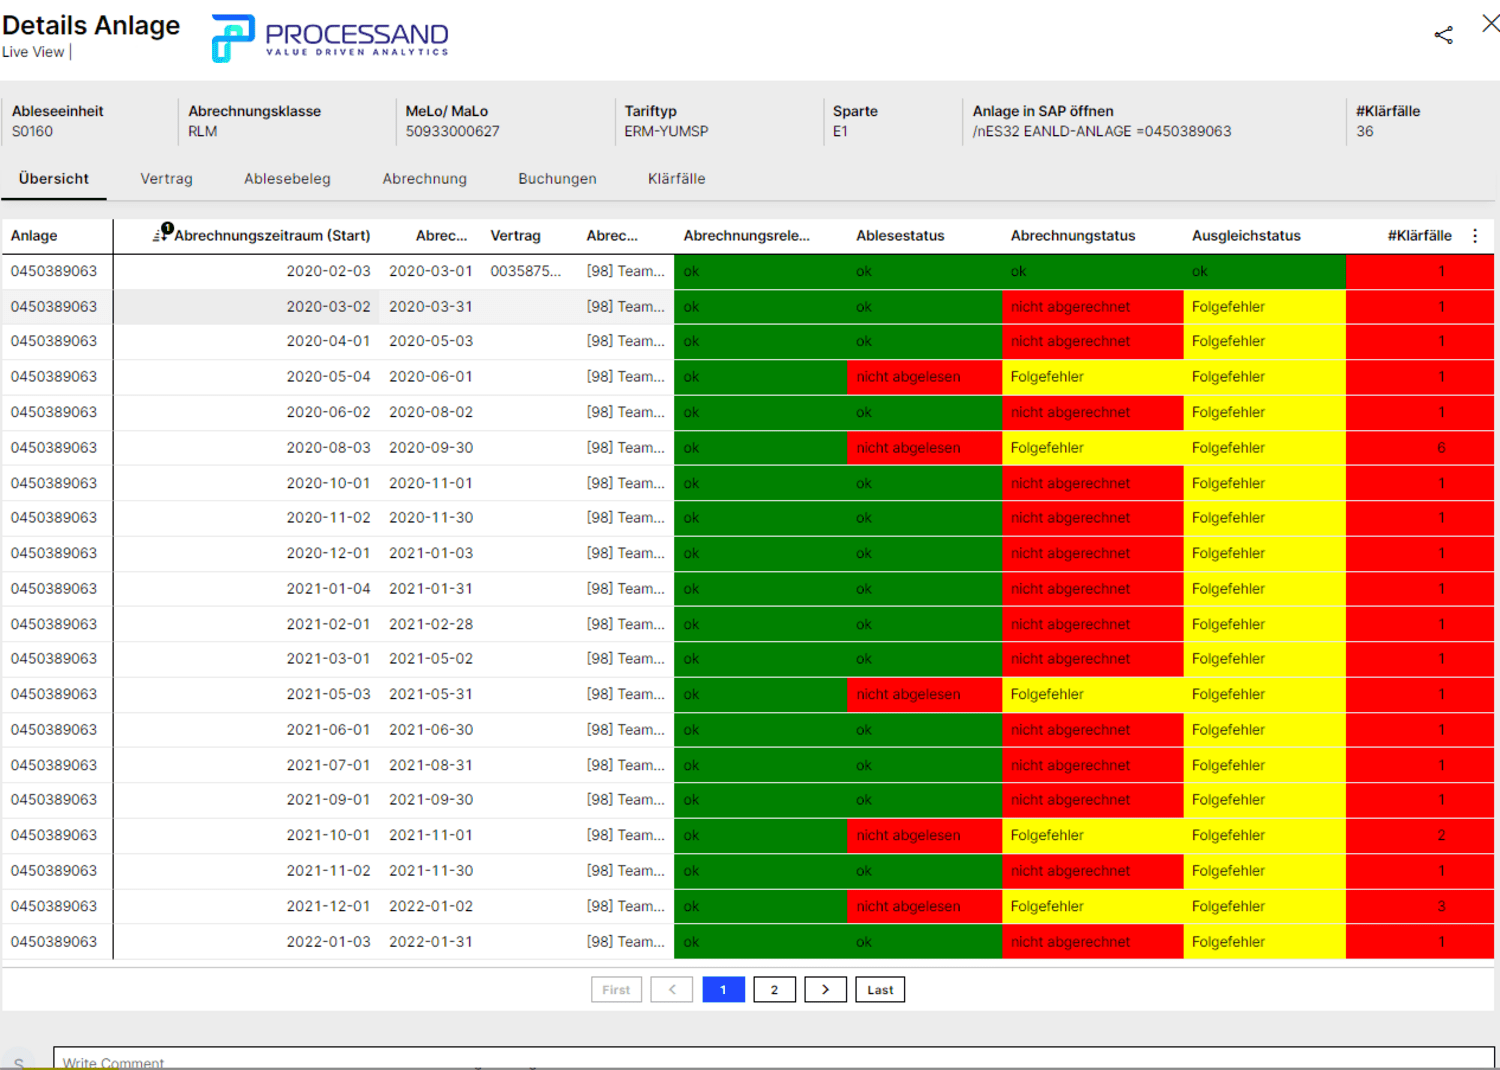The width and height of the screenshot is (1500, 1070).
Task: Switch to the Ablesebeleg tab
Action: pos(287,179)
